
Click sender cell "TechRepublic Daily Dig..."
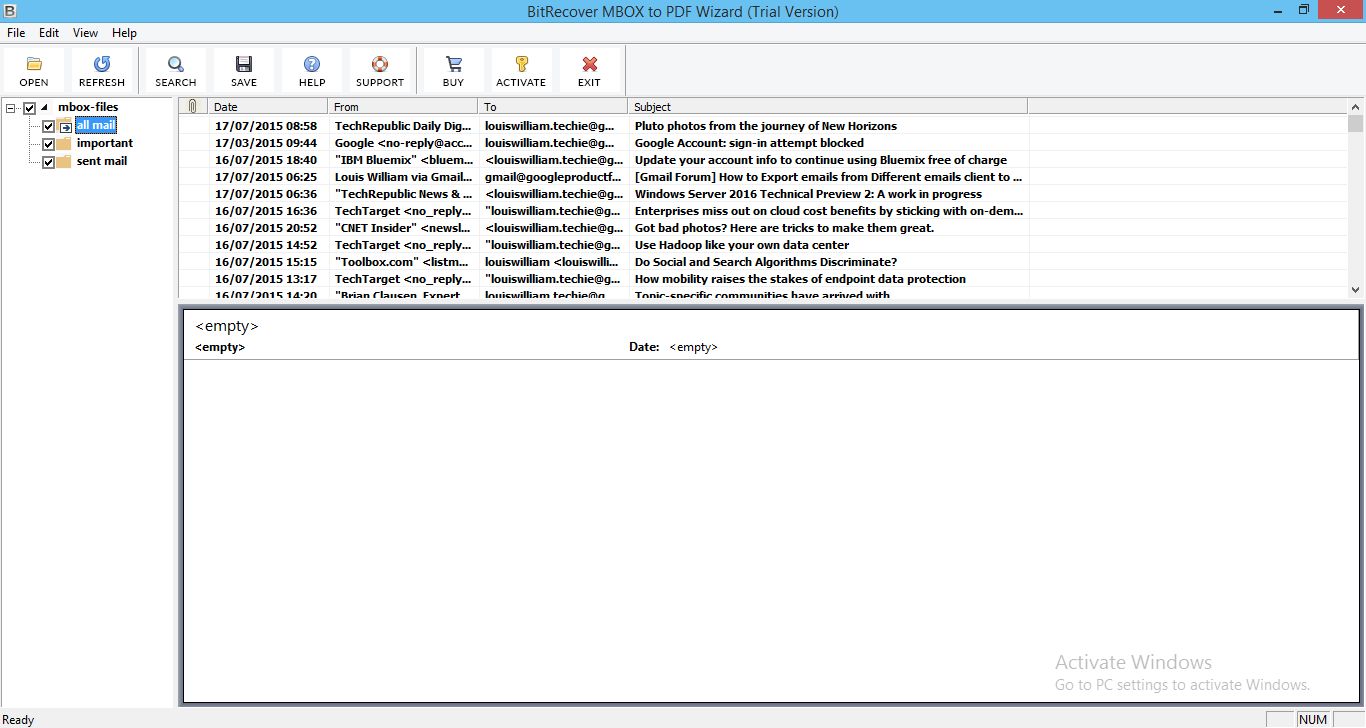(403, 126)
